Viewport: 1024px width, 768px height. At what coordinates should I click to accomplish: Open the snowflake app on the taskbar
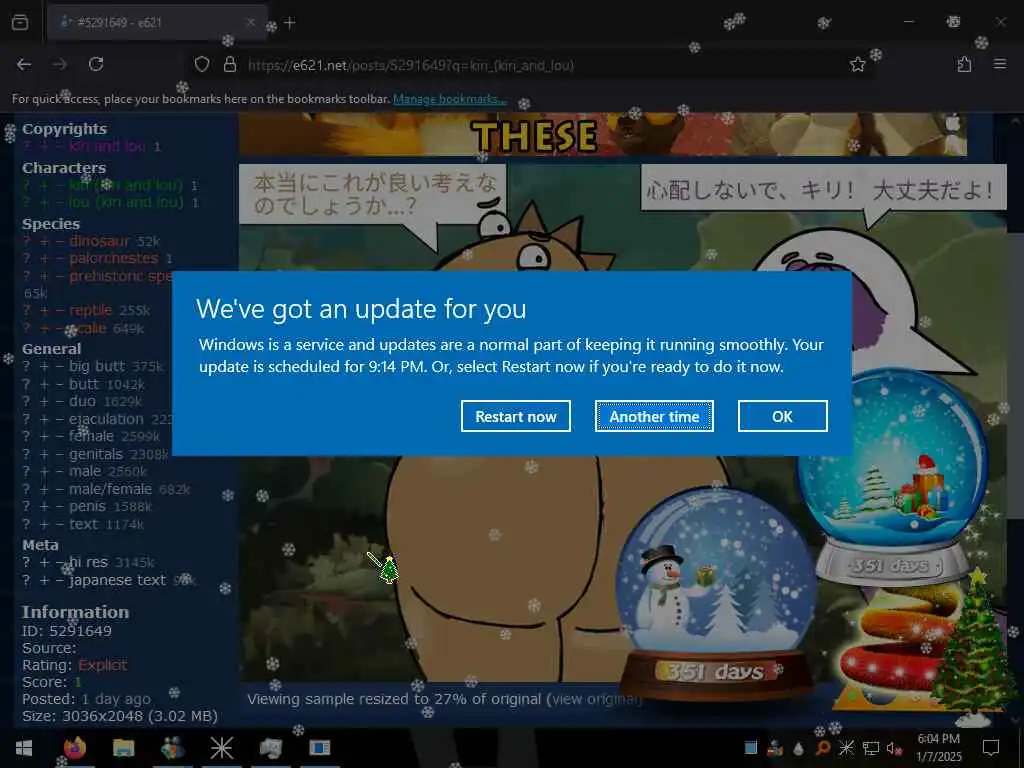(x=221, y=748)
